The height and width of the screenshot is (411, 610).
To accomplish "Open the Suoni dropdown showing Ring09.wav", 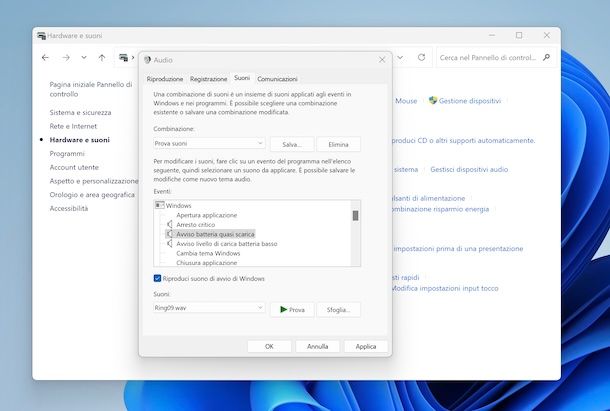I will (x=209, y=308).
